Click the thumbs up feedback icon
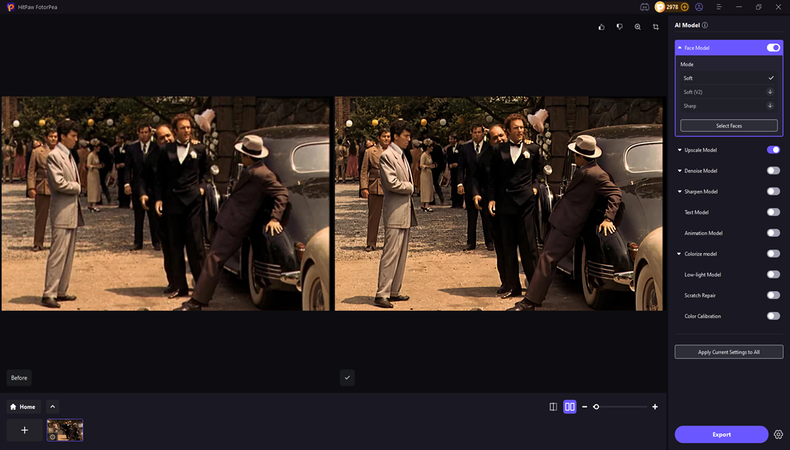 [x=602, y=27]
